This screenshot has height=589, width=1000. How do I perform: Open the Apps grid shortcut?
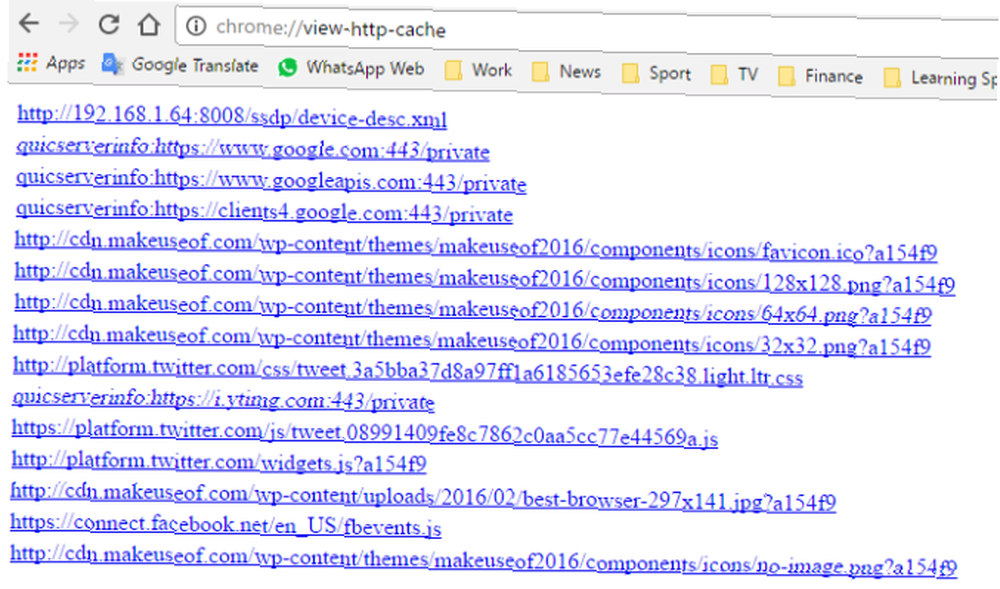coord(51,63)
